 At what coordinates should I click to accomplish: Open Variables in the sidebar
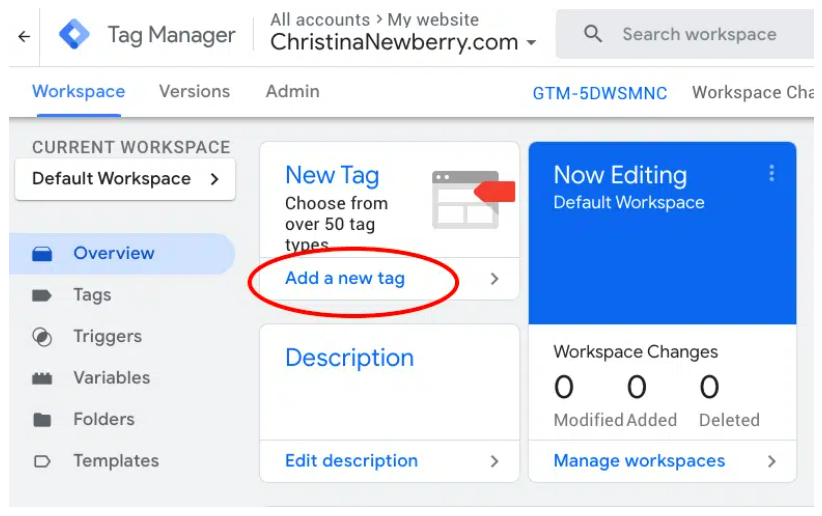(112, 378)
